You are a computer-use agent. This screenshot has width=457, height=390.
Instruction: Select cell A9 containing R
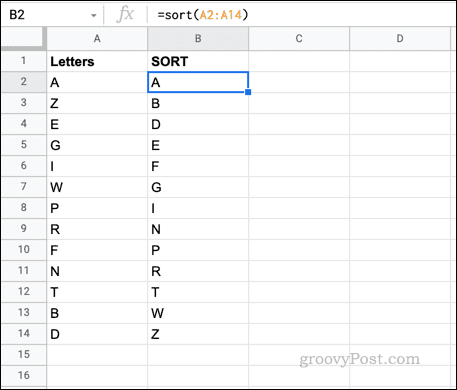pos(97,229)
